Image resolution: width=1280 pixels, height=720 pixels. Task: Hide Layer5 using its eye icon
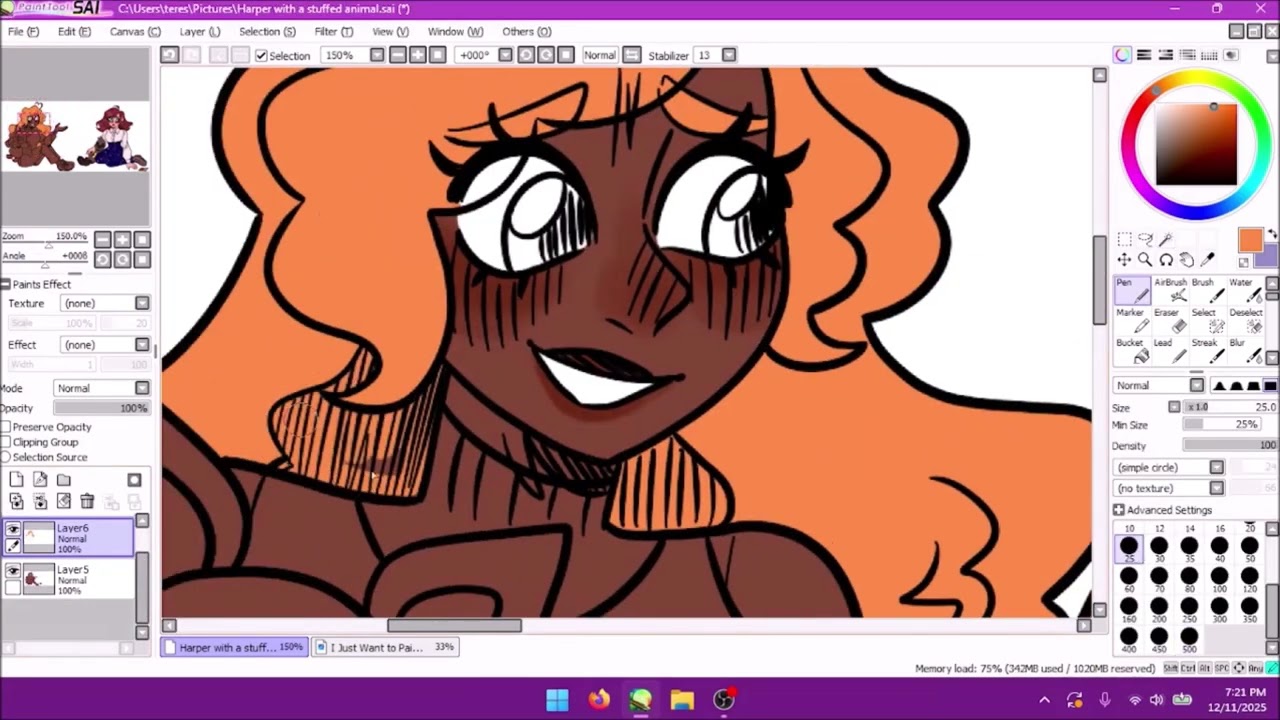[x=12, y=571]
